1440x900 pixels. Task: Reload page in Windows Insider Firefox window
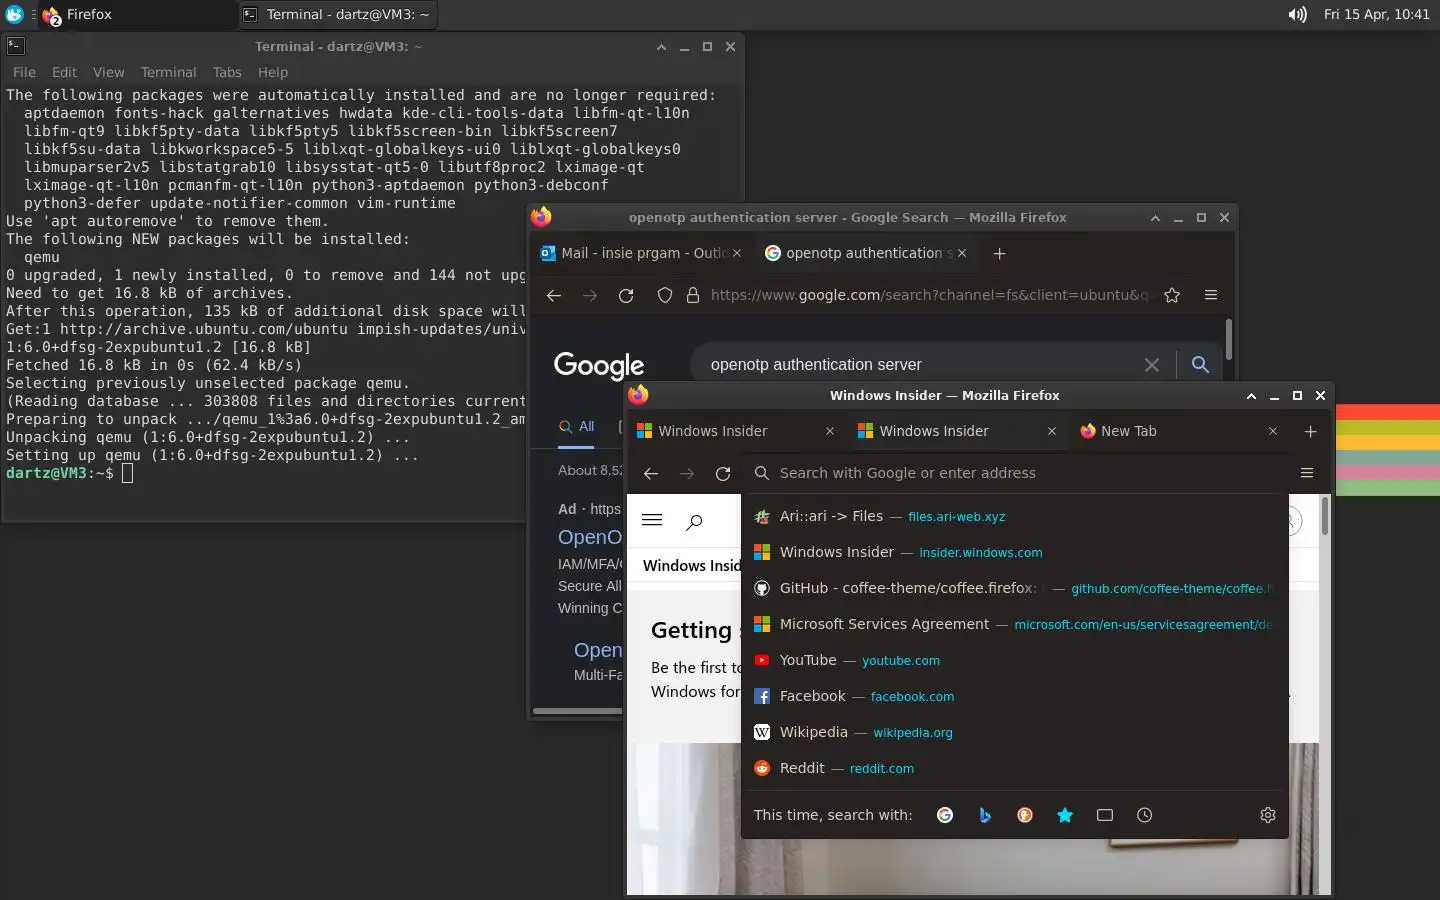pyautogui.click(x=723, y=473)
